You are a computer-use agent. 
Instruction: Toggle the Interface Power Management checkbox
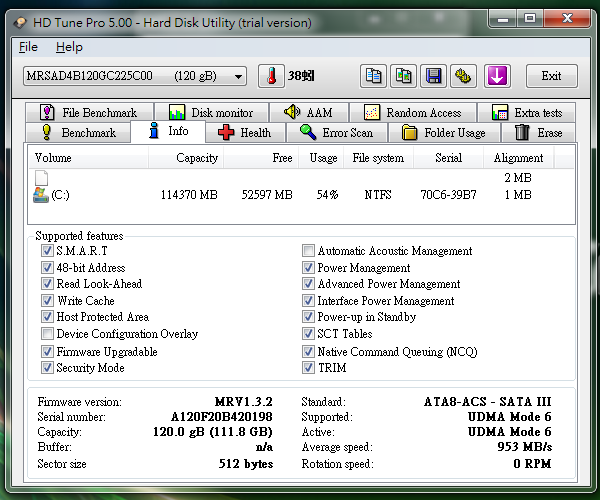click(x=308, y=301)
